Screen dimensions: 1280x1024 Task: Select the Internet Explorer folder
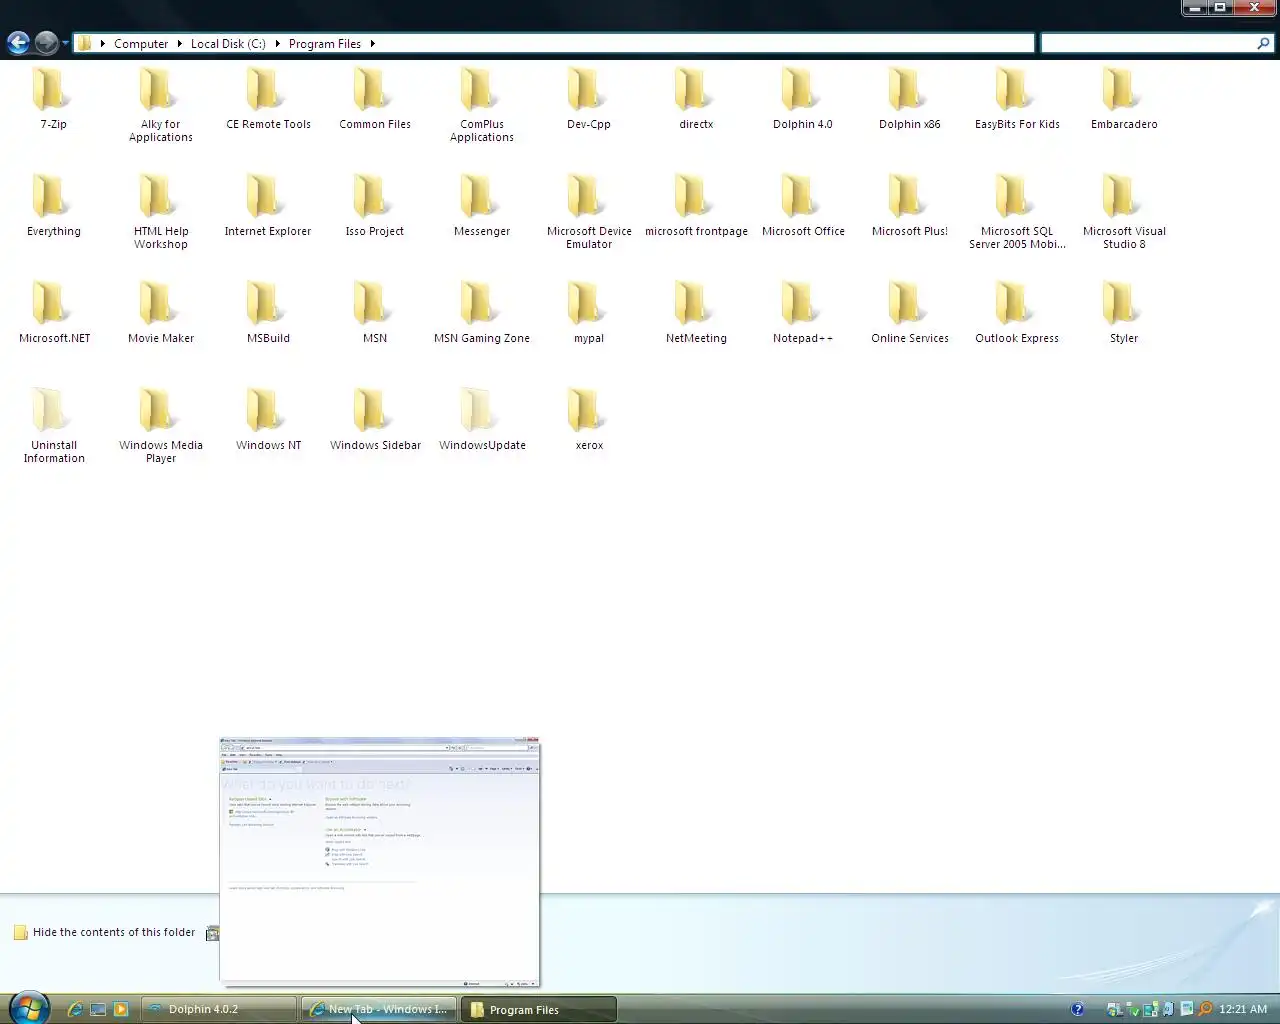coord(268,205)
